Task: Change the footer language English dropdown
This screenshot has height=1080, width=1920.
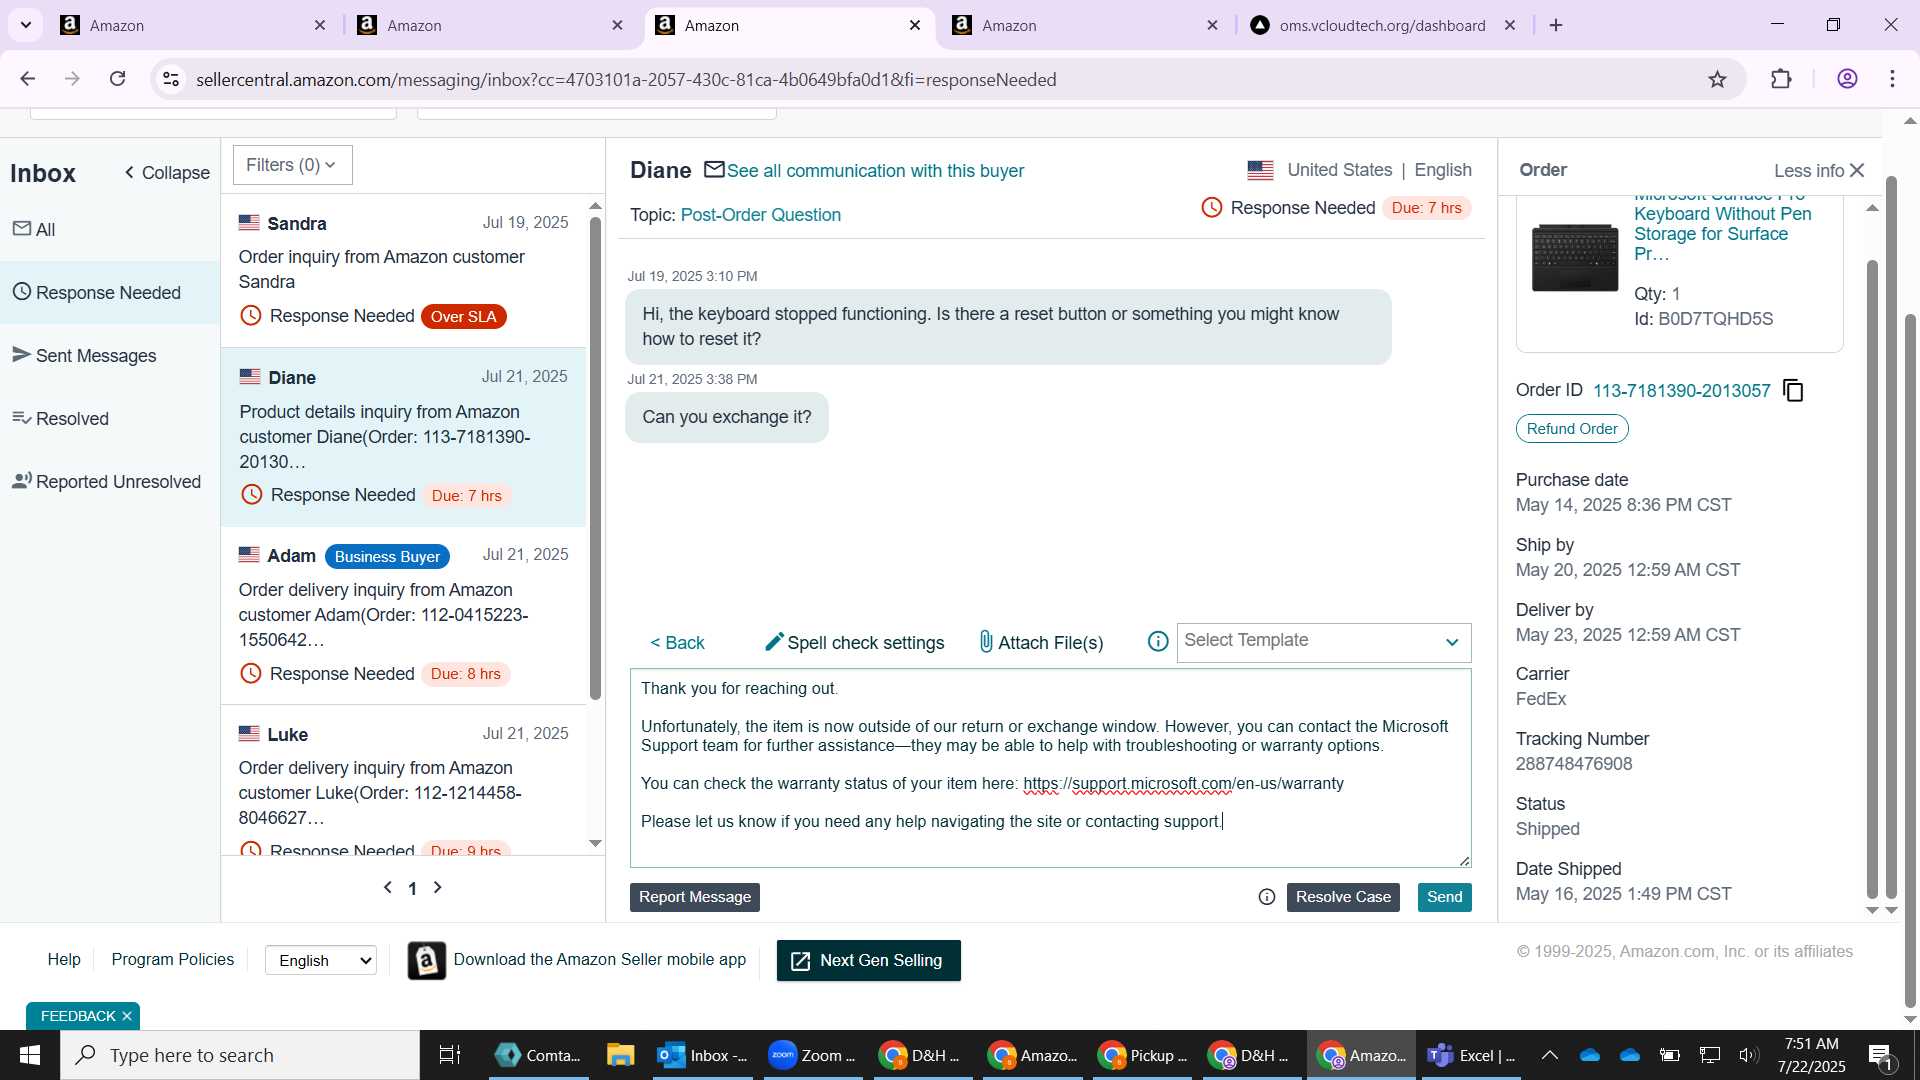Action: [x=321, y=960]
